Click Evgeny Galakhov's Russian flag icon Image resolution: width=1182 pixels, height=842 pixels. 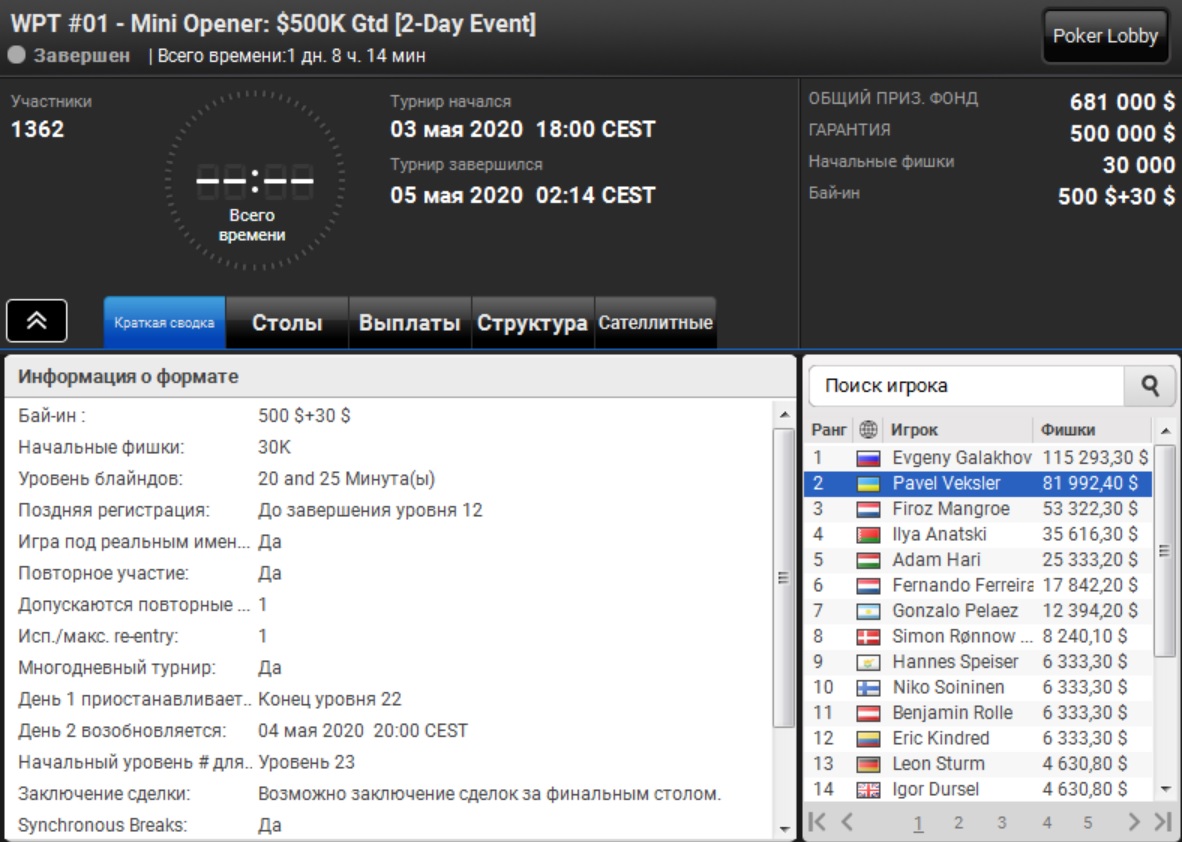(x=868, y=458)
